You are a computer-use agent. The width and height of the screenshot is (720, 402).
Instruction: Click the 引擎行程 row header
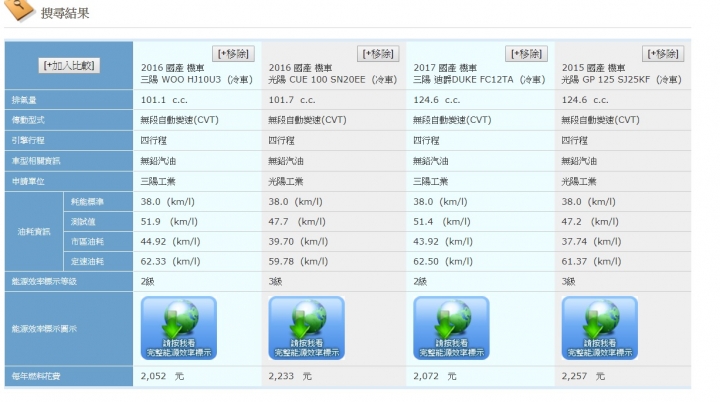pos(69,140)
